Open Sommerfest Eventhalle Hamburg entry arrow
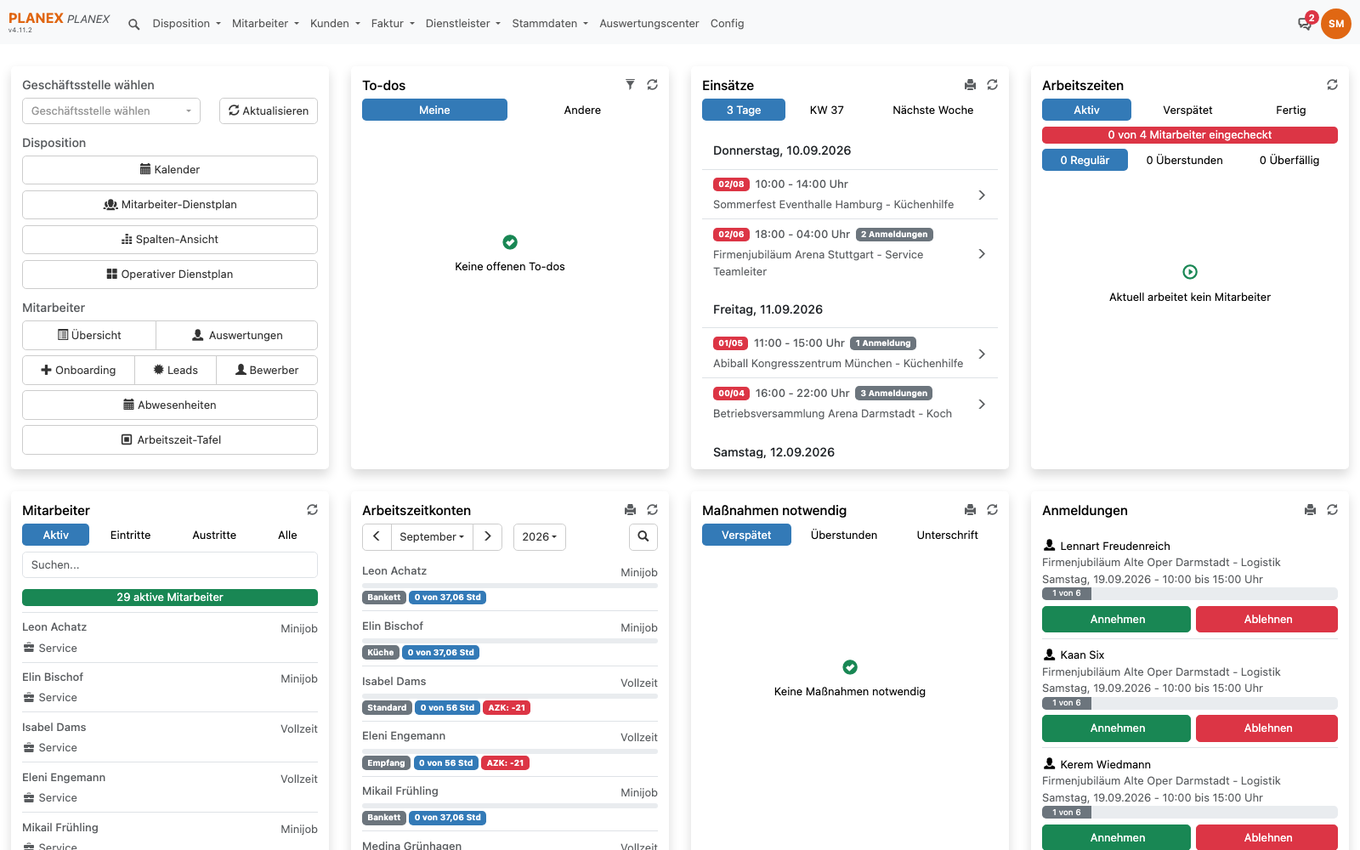This screenshot has height=850, width=1360. 982,195
